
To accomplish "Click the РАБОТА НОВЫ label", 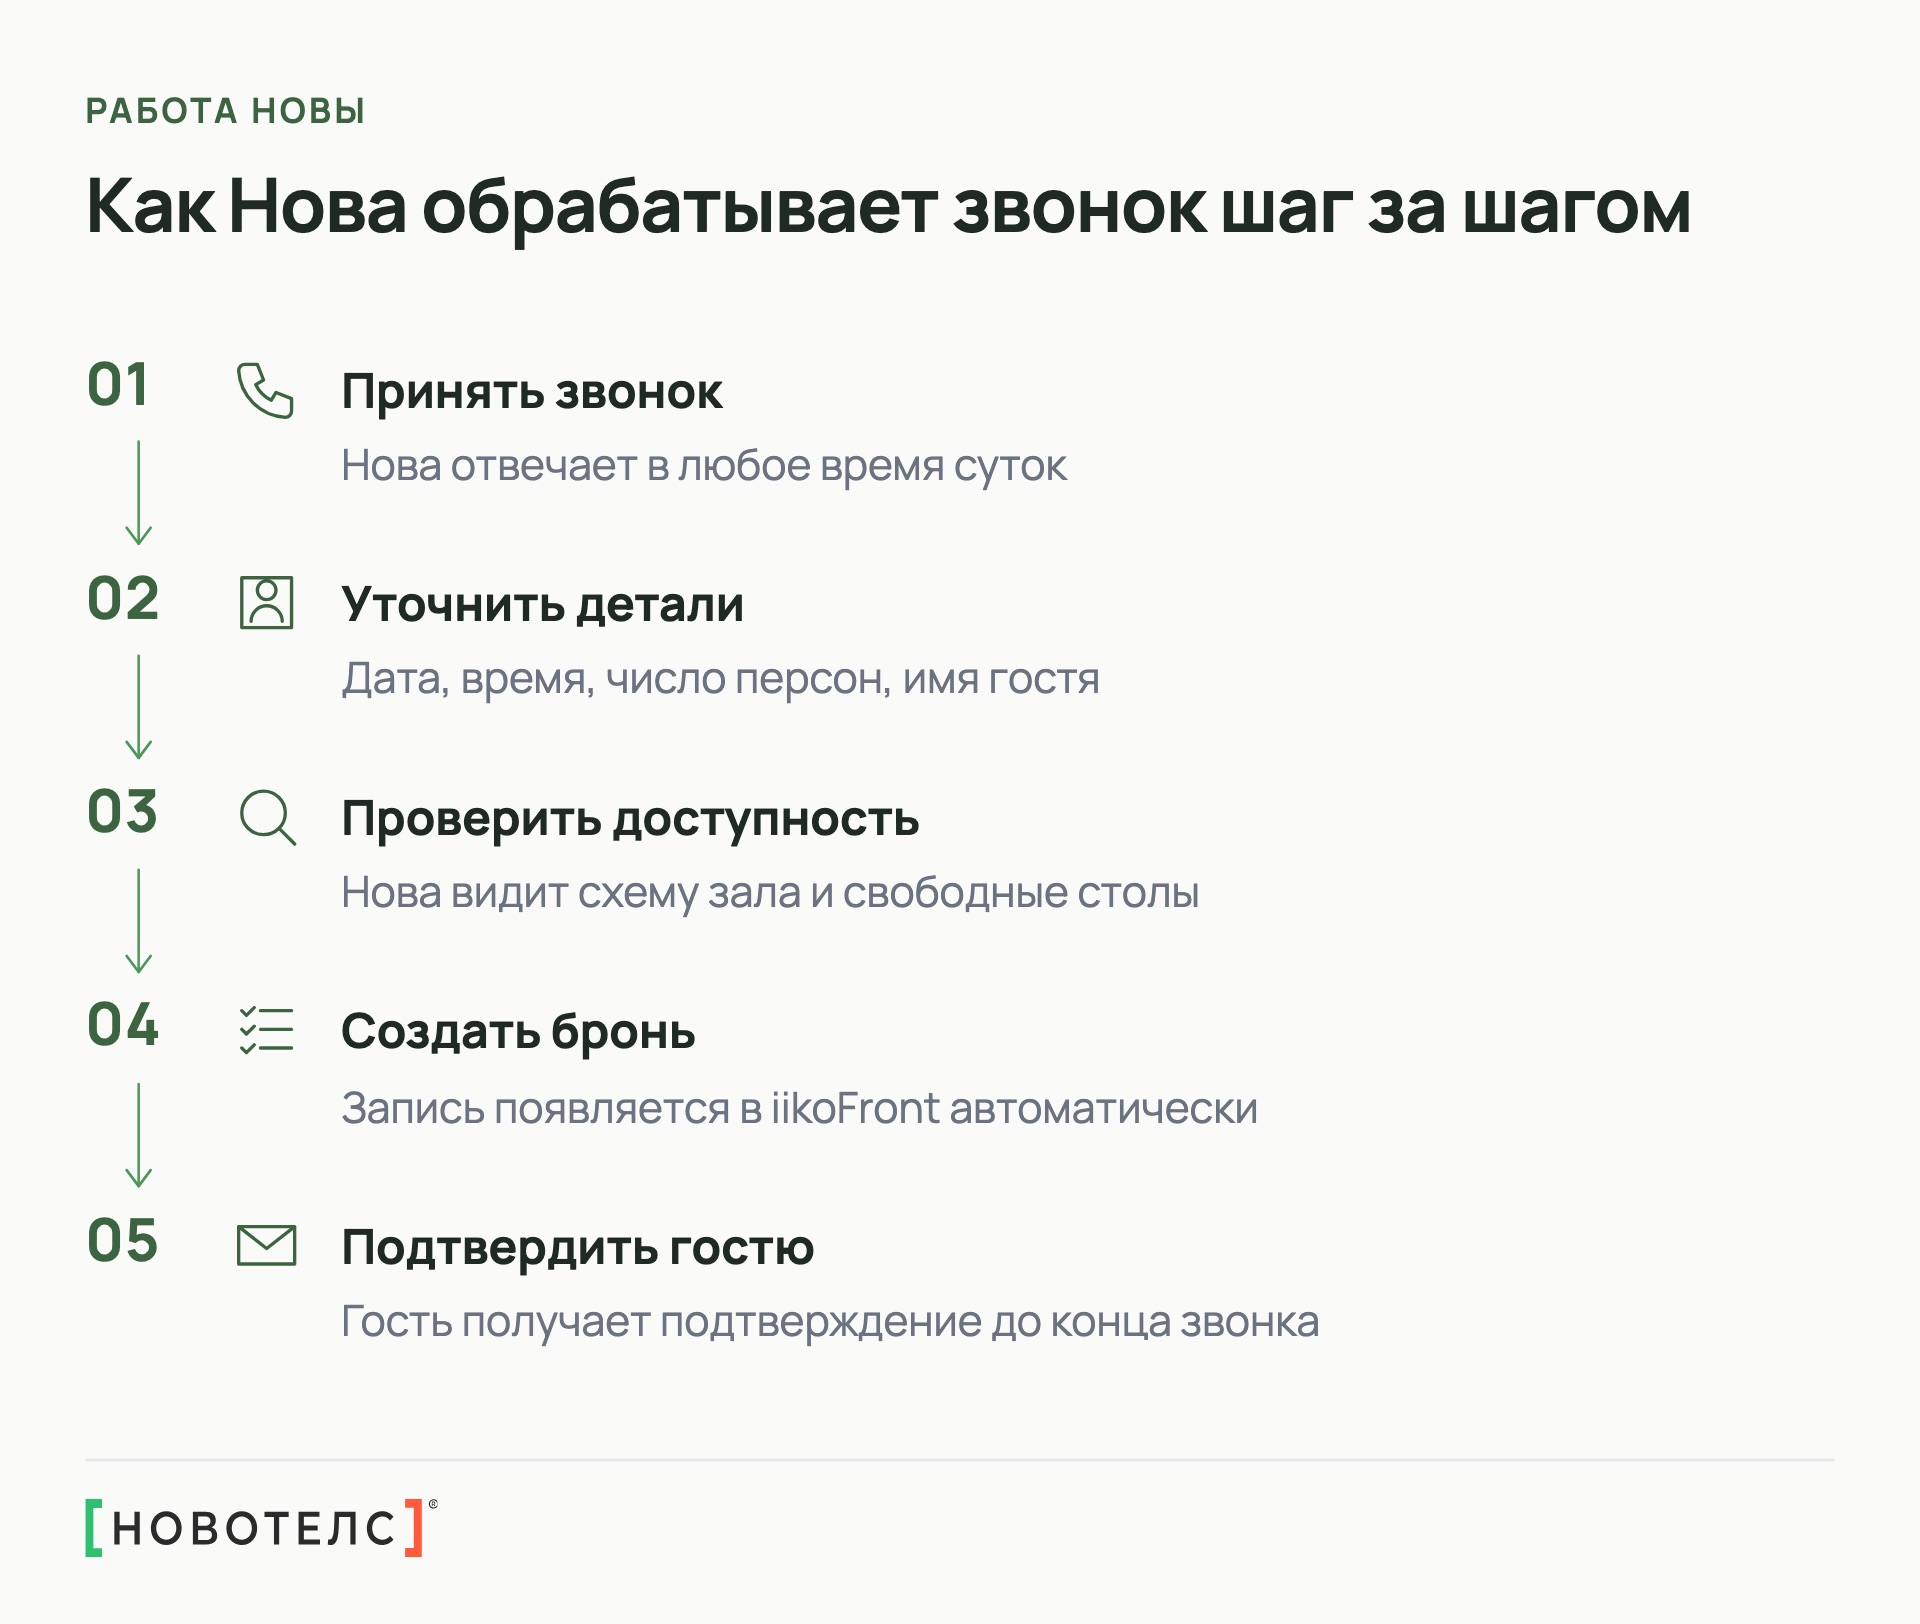I will [226, 111].
